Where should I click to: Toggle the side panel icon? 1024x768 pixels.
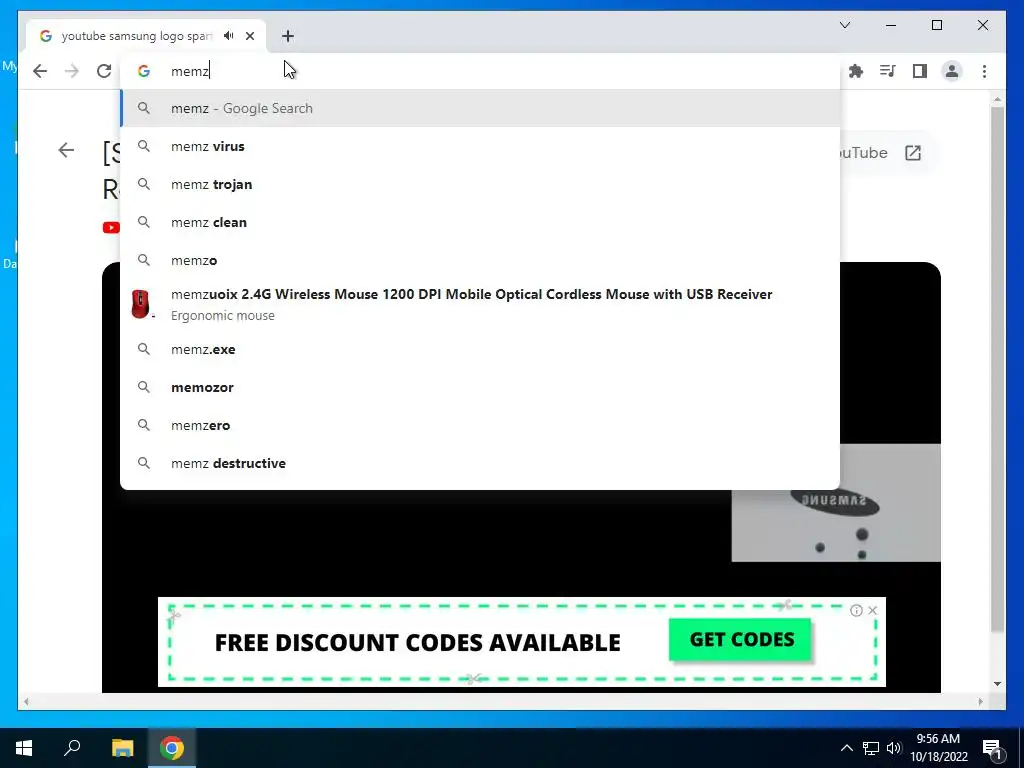(x=920, y=71)
